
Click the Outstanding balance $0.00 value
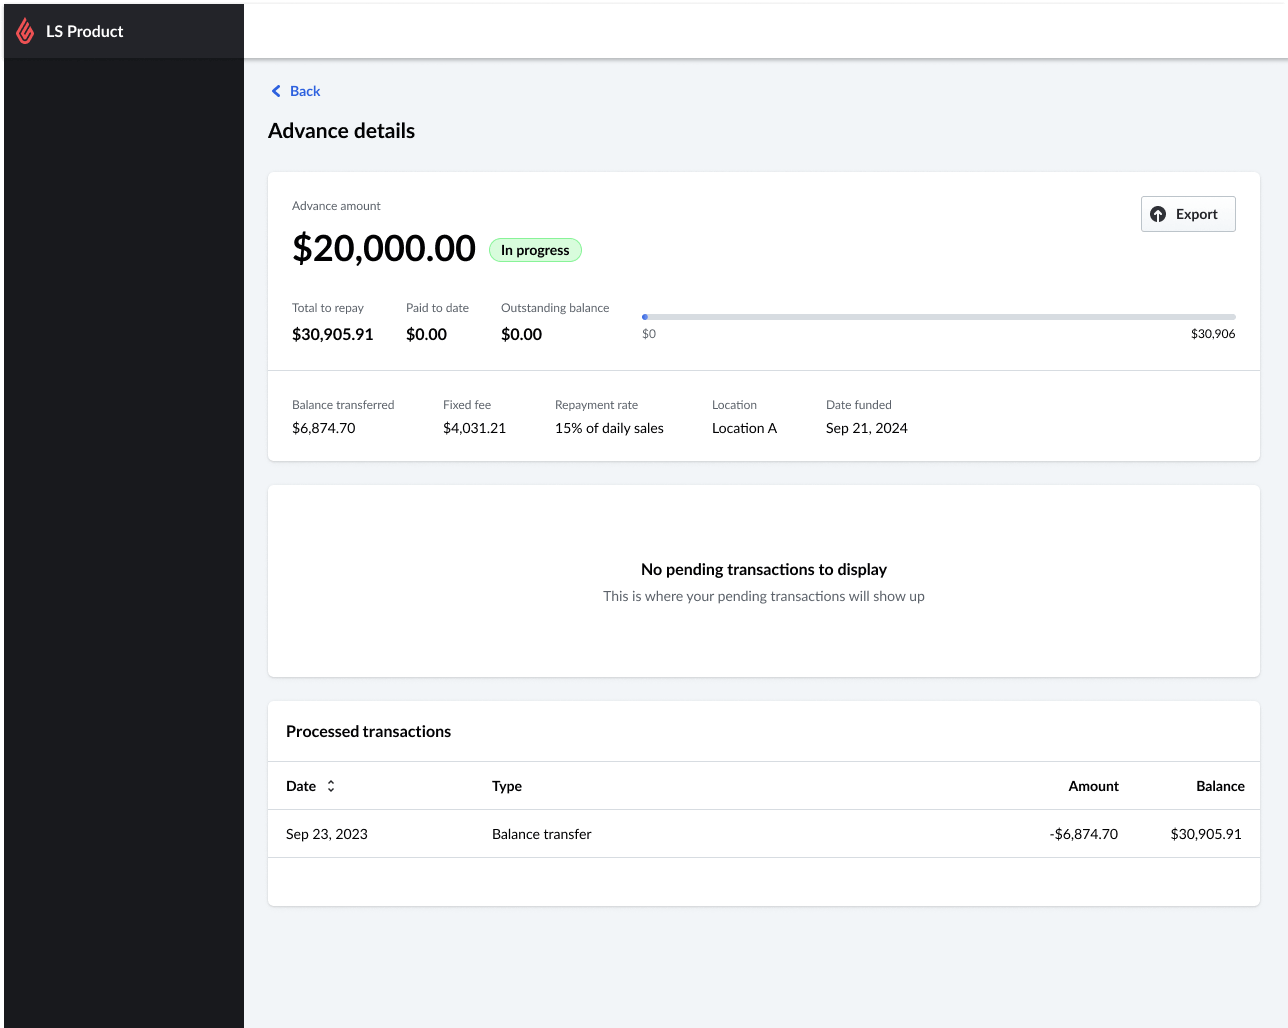[x=521, y=334]
